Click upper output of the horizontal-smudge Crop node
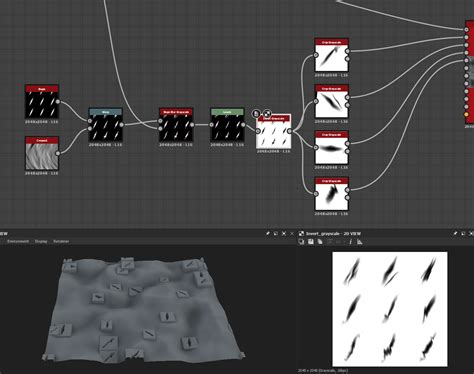The height and width of the screenshot is (374, 474). pyautogui.click(x=348, y=144)
